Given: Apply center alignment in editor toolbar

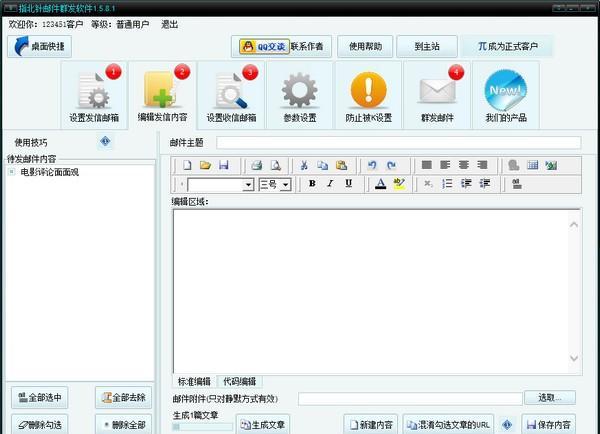Looking at the screenshot, I should (464, 165).
